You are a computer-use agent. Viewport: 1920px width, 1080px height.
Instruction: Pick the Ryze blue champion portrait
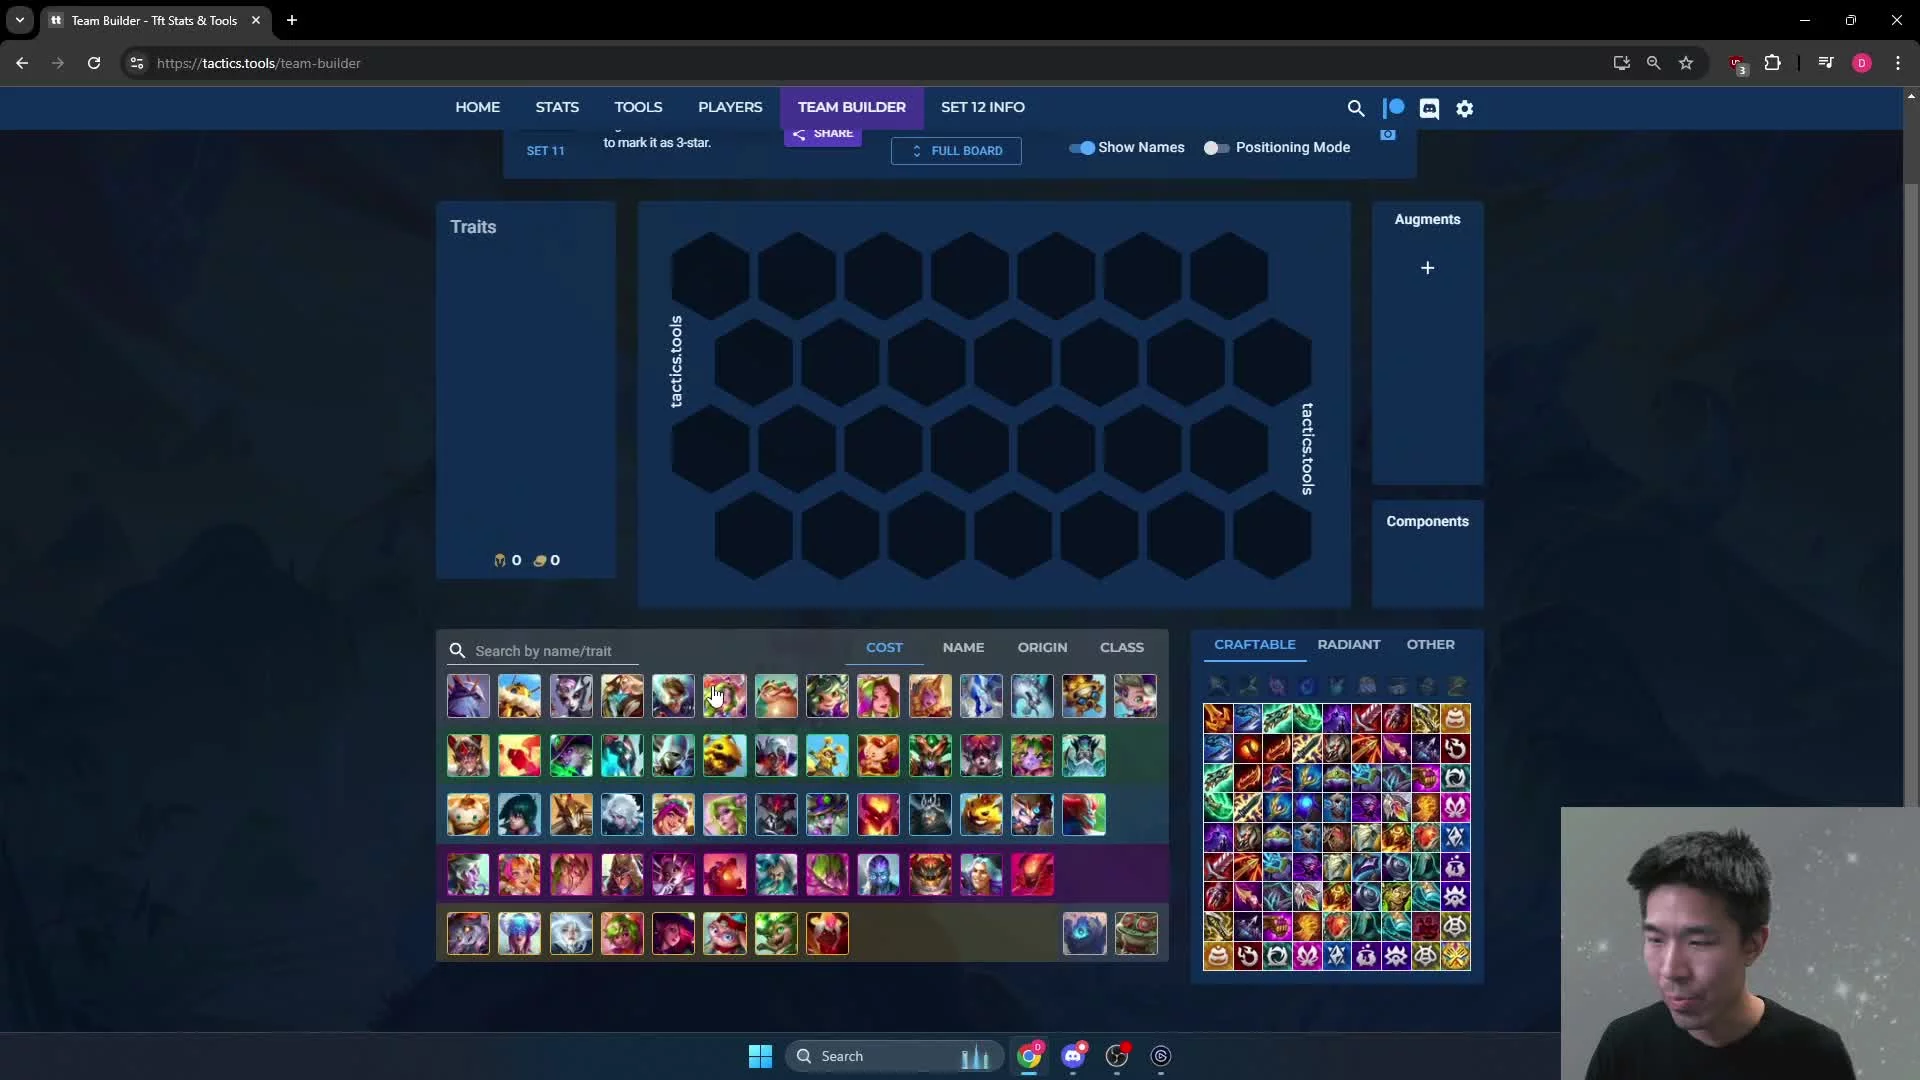[x=879, y=875]
